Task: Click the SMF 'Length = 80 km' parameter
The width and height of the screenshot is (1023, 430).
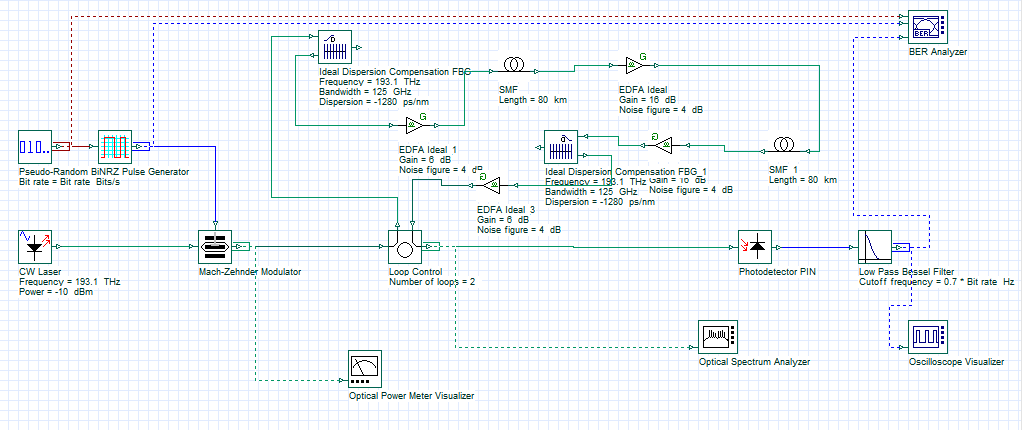Action: click(532, 100)
